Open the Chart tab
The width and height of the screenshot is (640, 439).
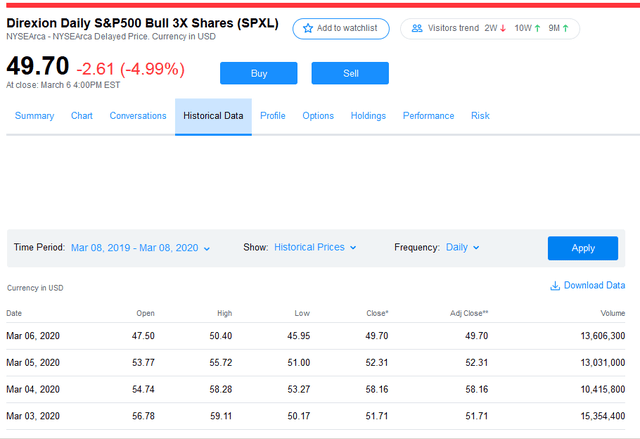click(x=82, y=116)
